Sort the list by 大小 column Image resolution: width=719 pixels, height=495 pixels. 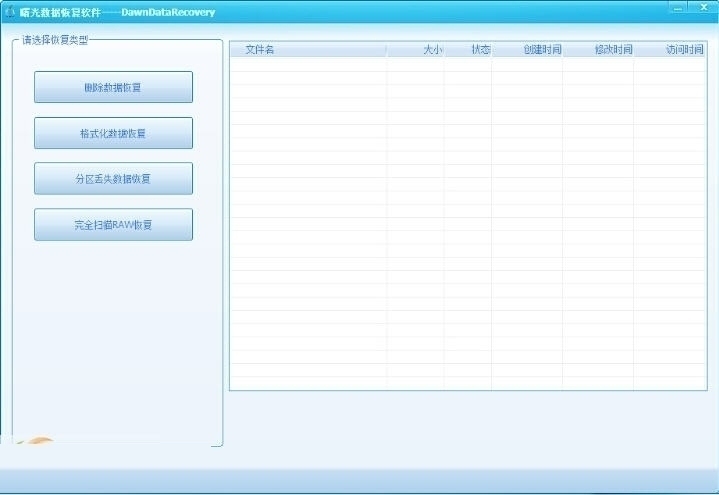click(x=415, y=50)
